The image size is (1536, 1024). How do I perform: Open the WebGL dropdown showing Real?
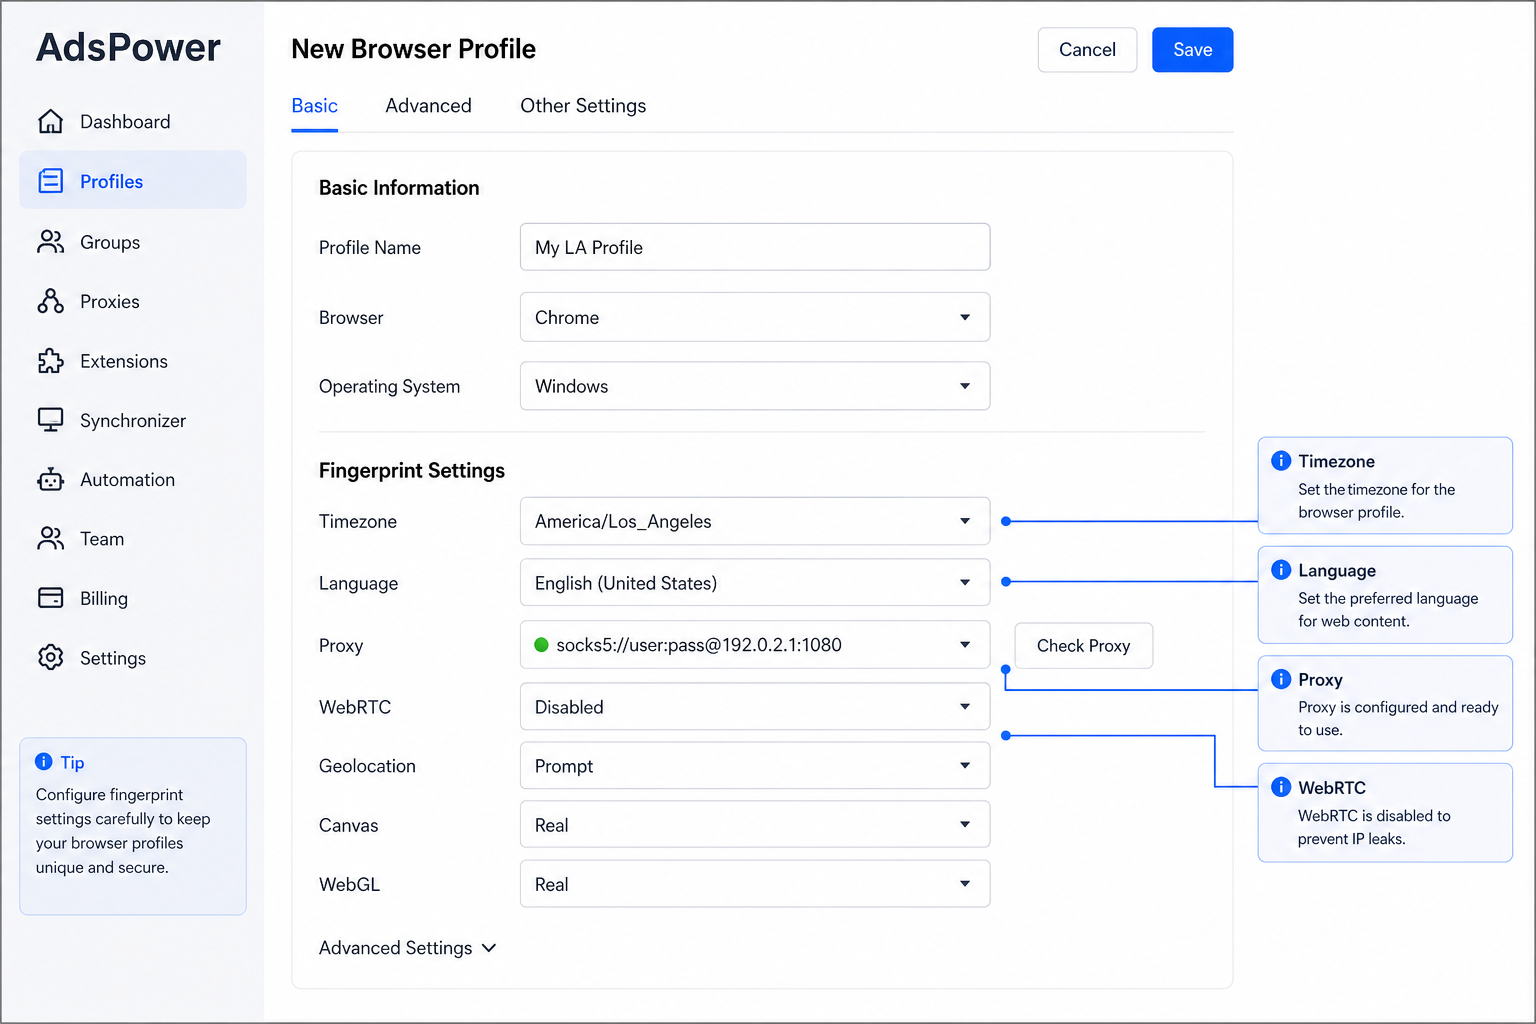coord(755,884)
